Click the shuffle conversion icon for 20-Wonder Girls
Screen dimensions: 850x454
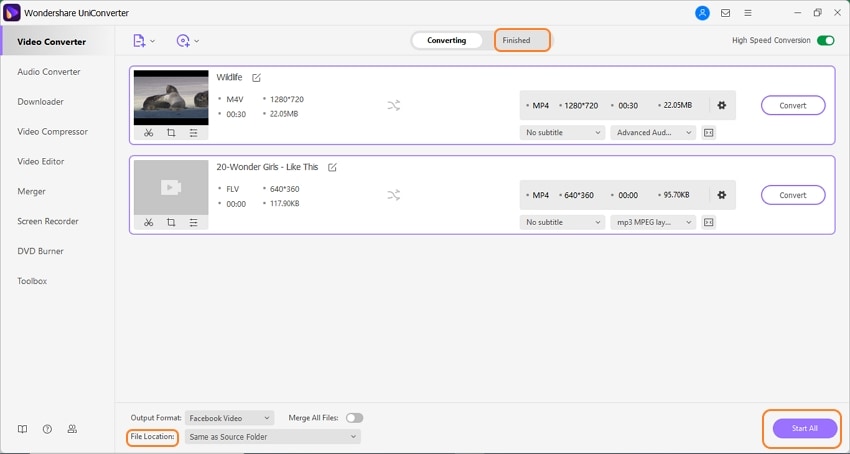(x=394, y=195)
